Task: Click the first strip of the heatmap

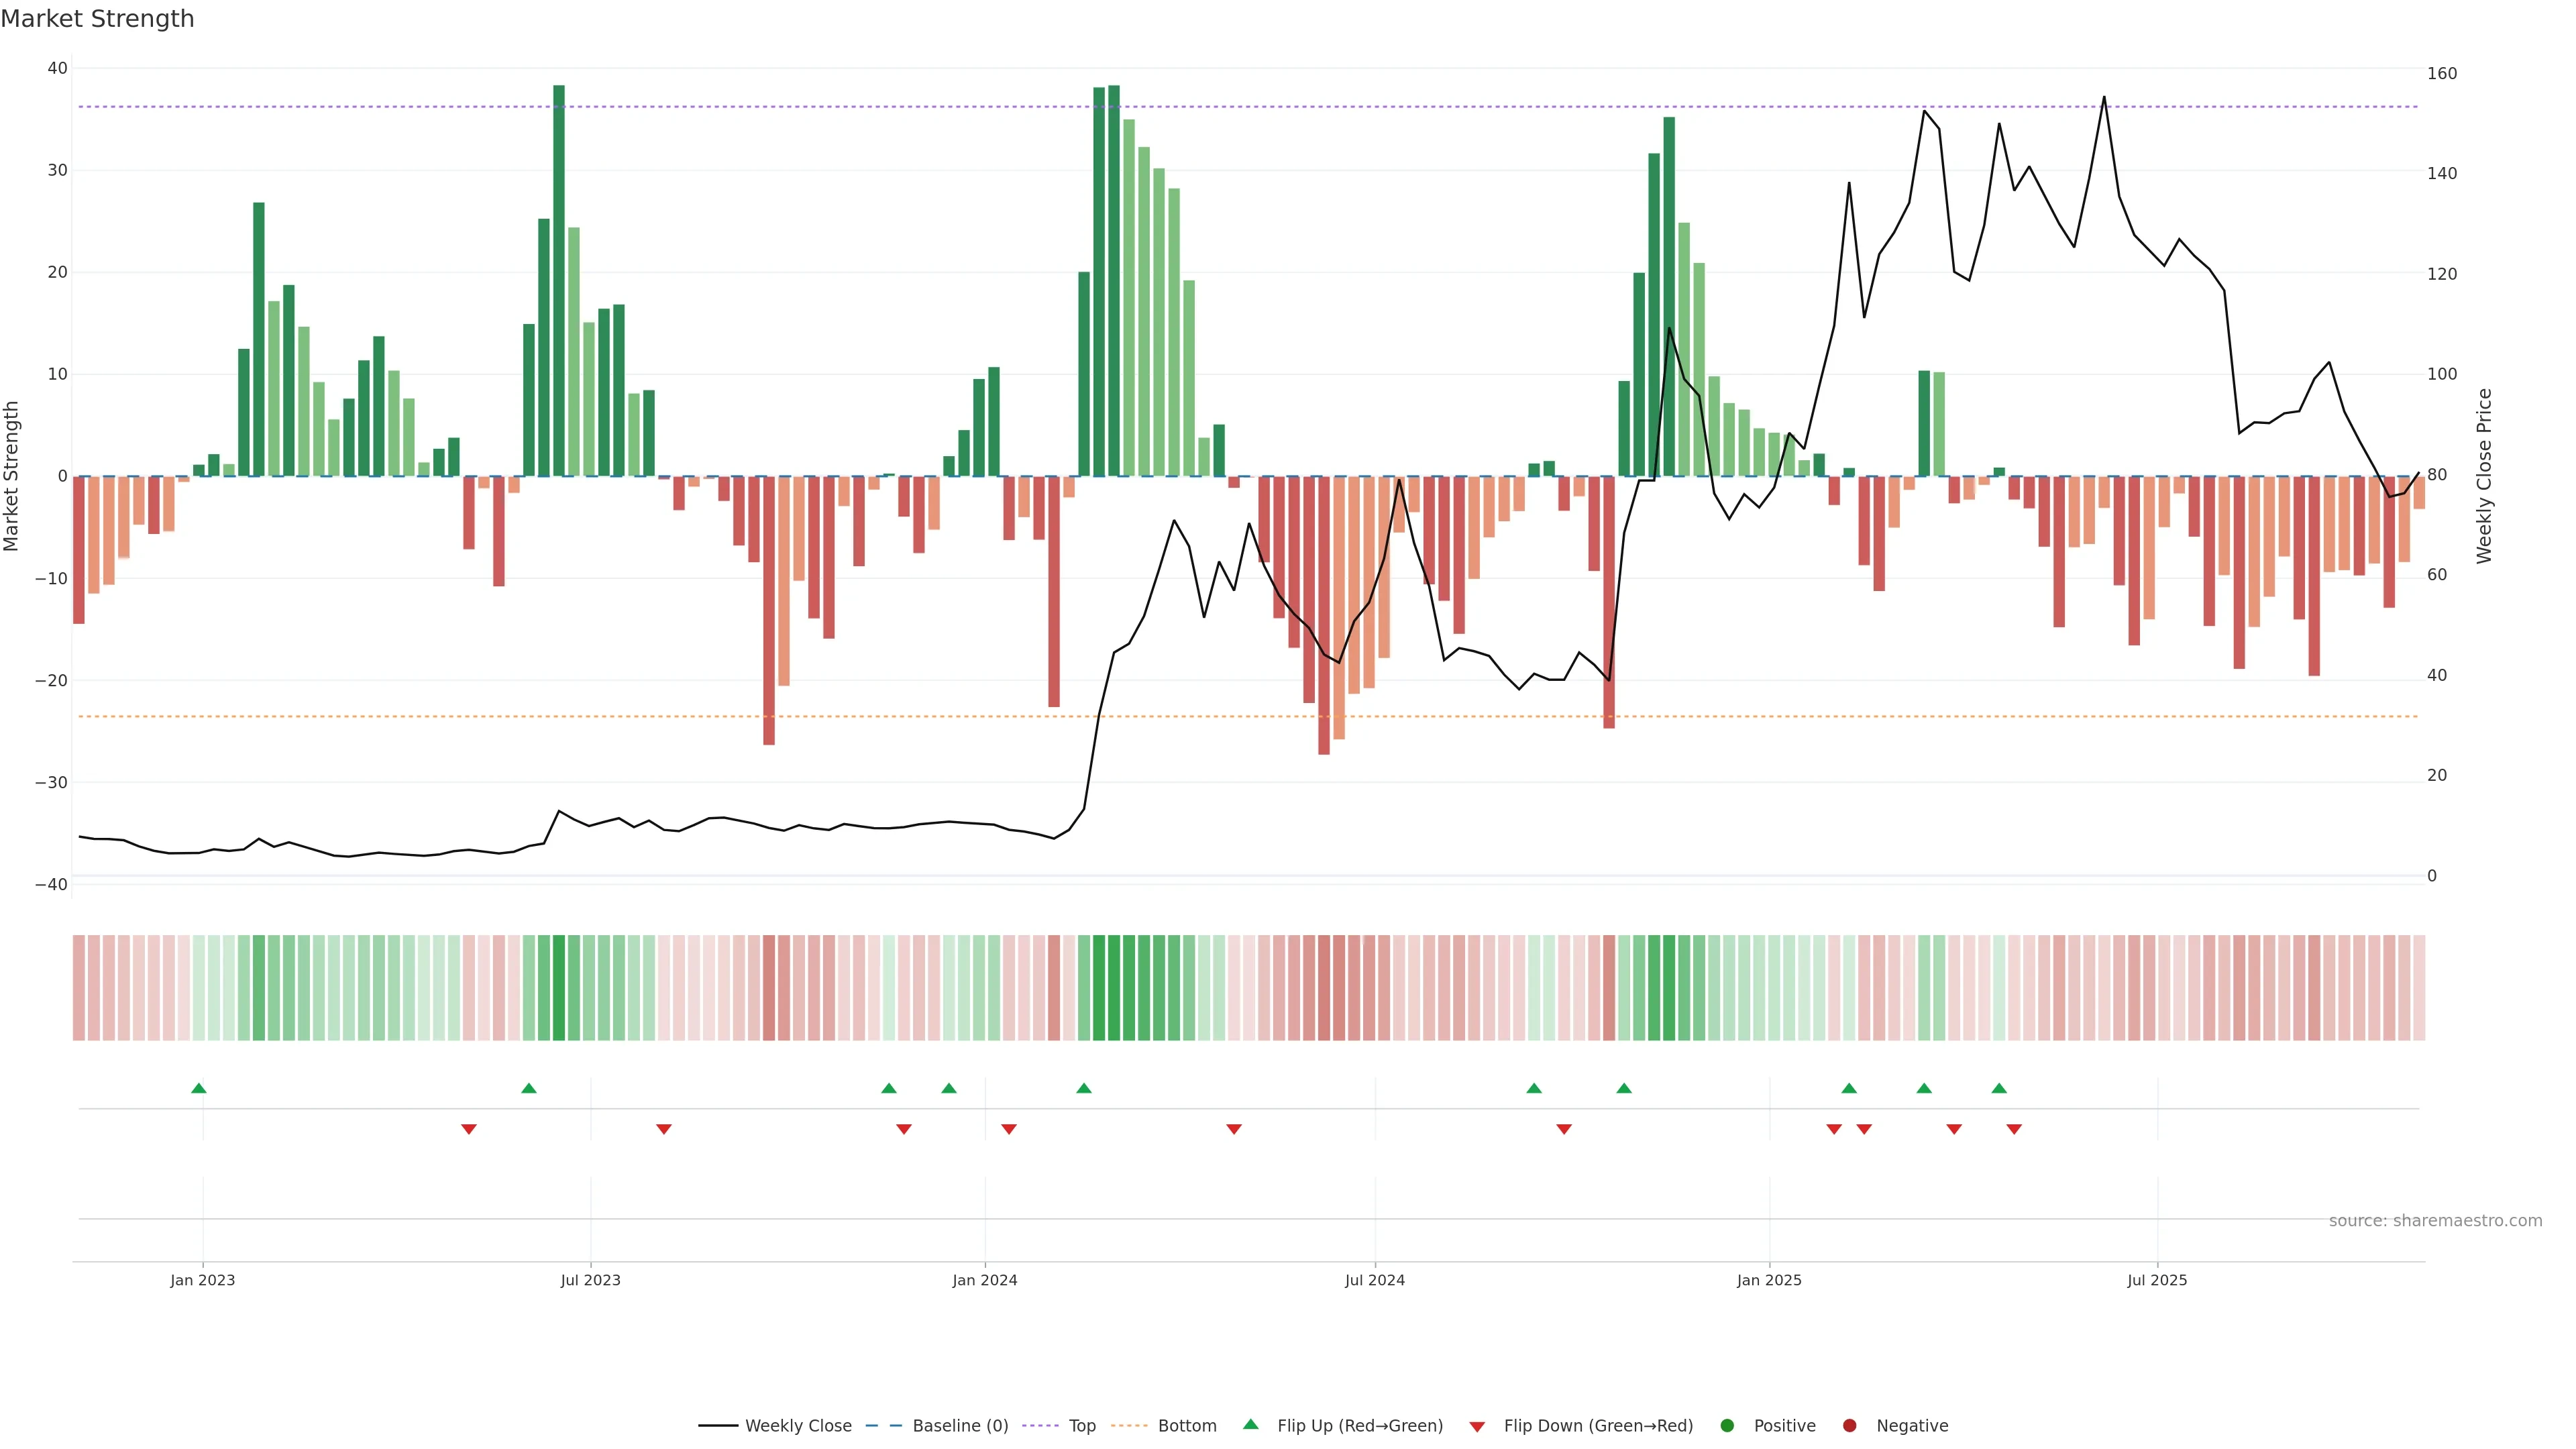Action: 79,988
